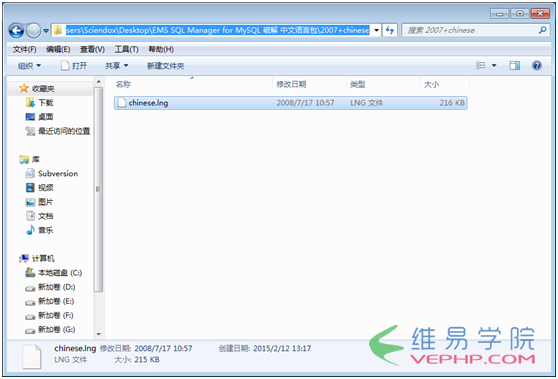Viewport: 558px width, 379px height.
Task: Click the 图片 pictures icon
Action: click(x=30, y=202)
